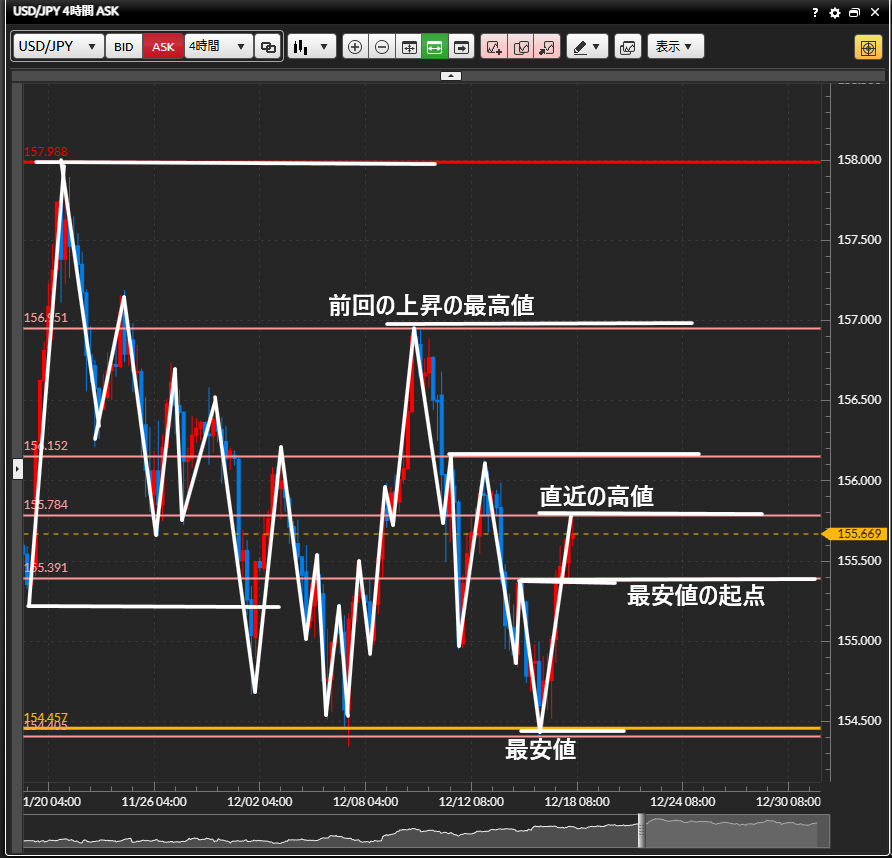Click the zoom in magnifier button
Viewport: 892px width, 858px height.
pos(355,47)
